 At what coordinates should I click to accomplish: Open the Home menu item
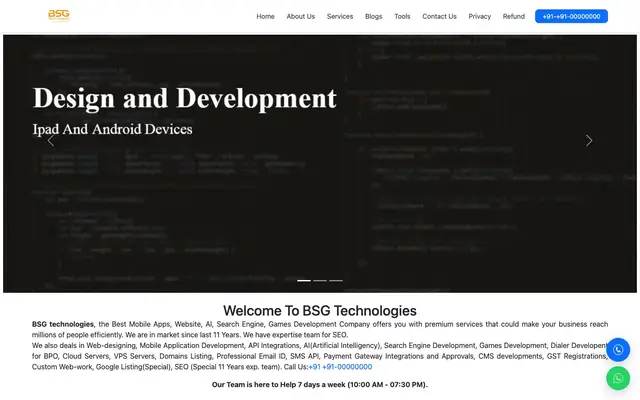[x=265, y=16]
